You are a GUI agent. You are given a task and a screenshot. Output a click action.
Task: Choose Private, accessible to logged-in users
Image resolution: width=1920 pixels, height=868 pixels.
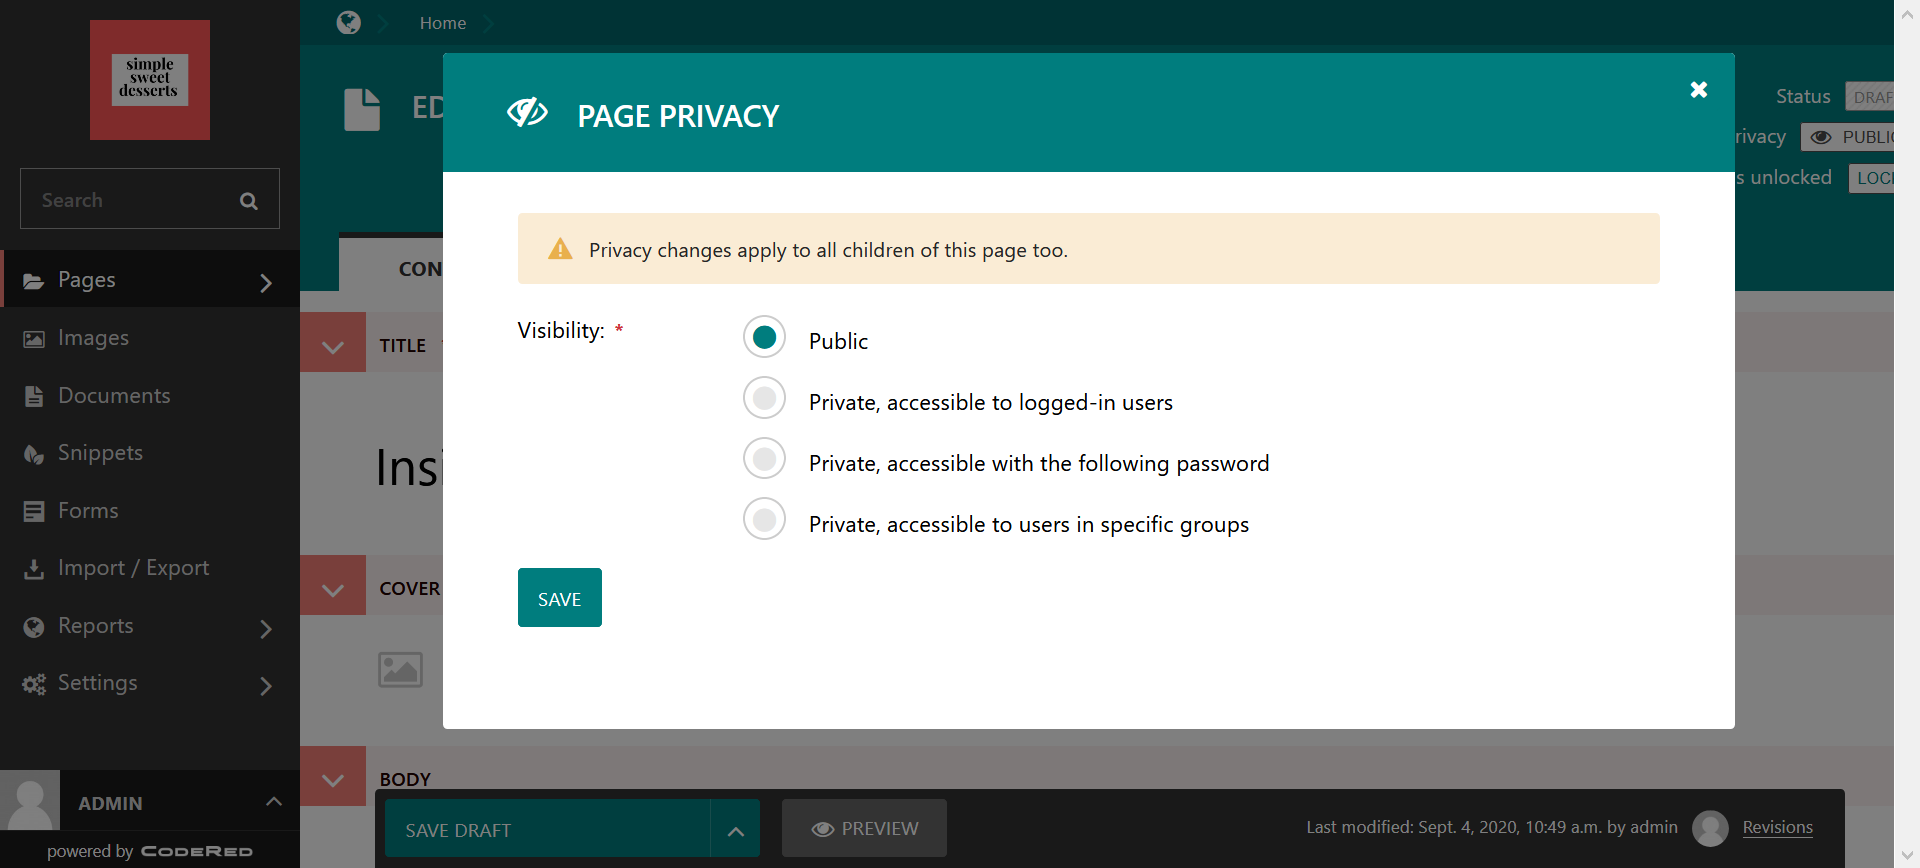pyautogui.click(x=765, y=399)
